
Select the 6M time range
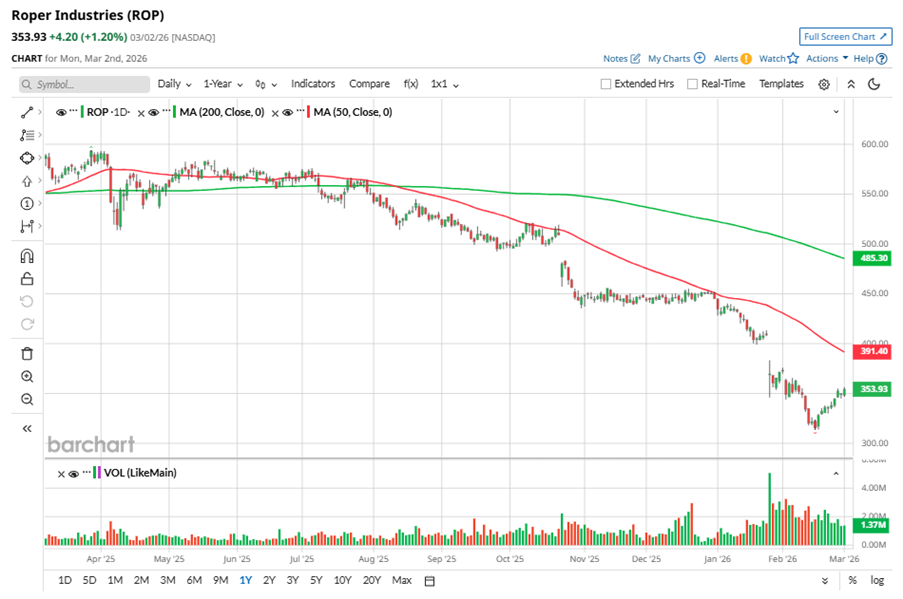click(194, 581)
